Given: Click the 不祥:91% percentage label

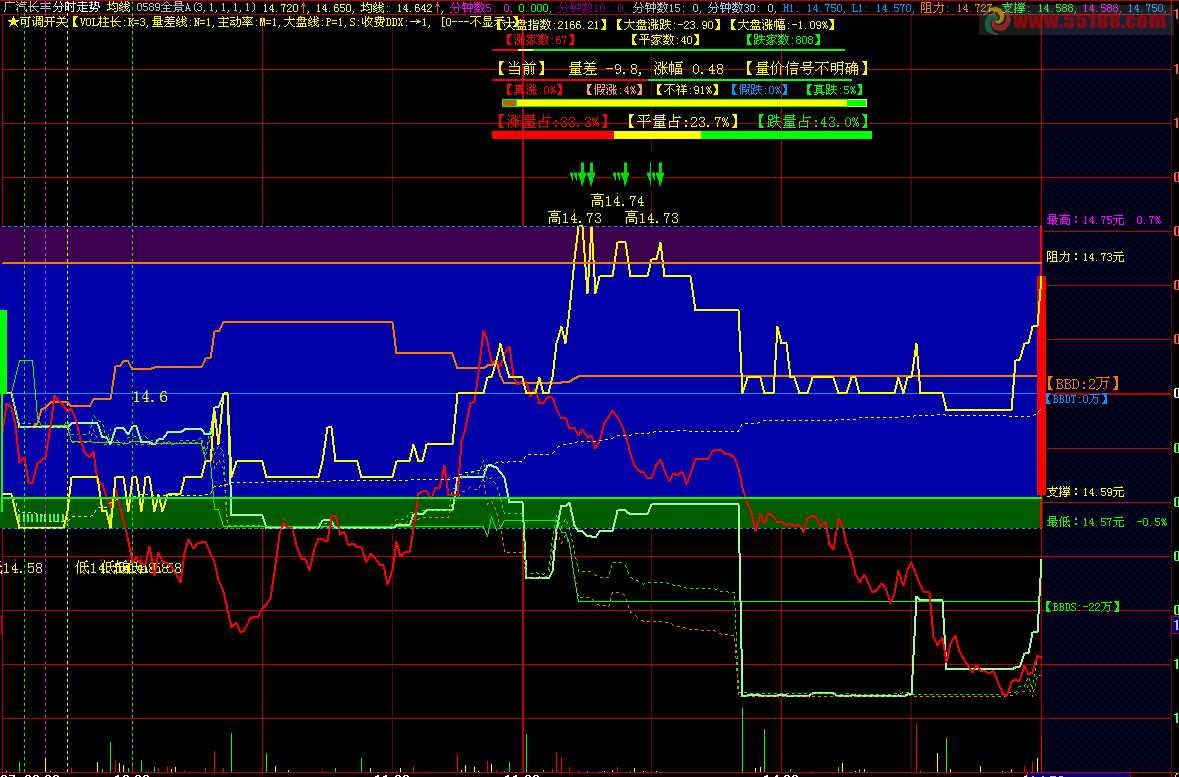Looking at the screenshot, I should 687,90.
